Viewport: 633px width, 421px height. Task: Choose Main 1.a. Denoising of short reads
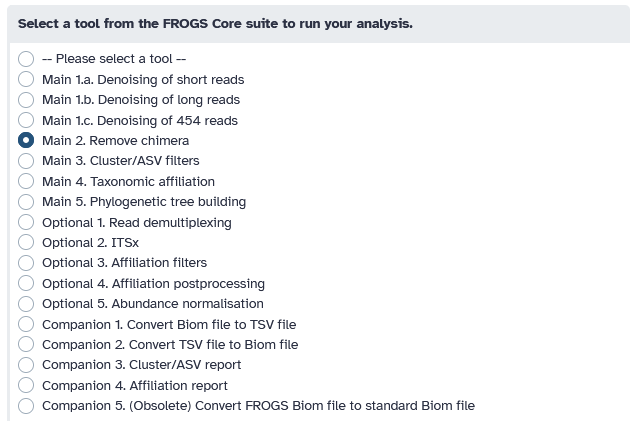click(26, 79)
